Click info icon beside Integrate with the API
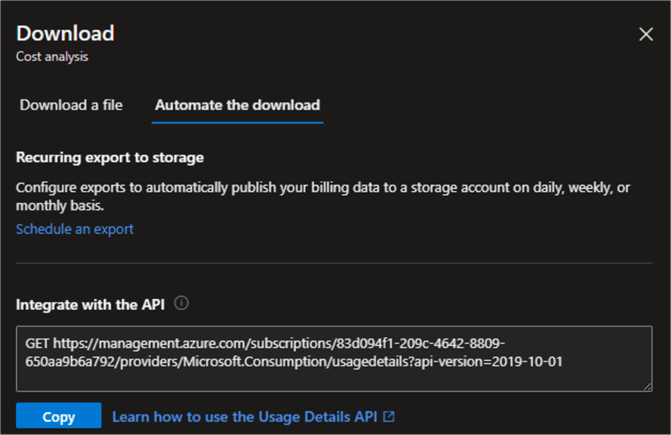The width and height of the screenshot is (671, 435). pos(182,303)
